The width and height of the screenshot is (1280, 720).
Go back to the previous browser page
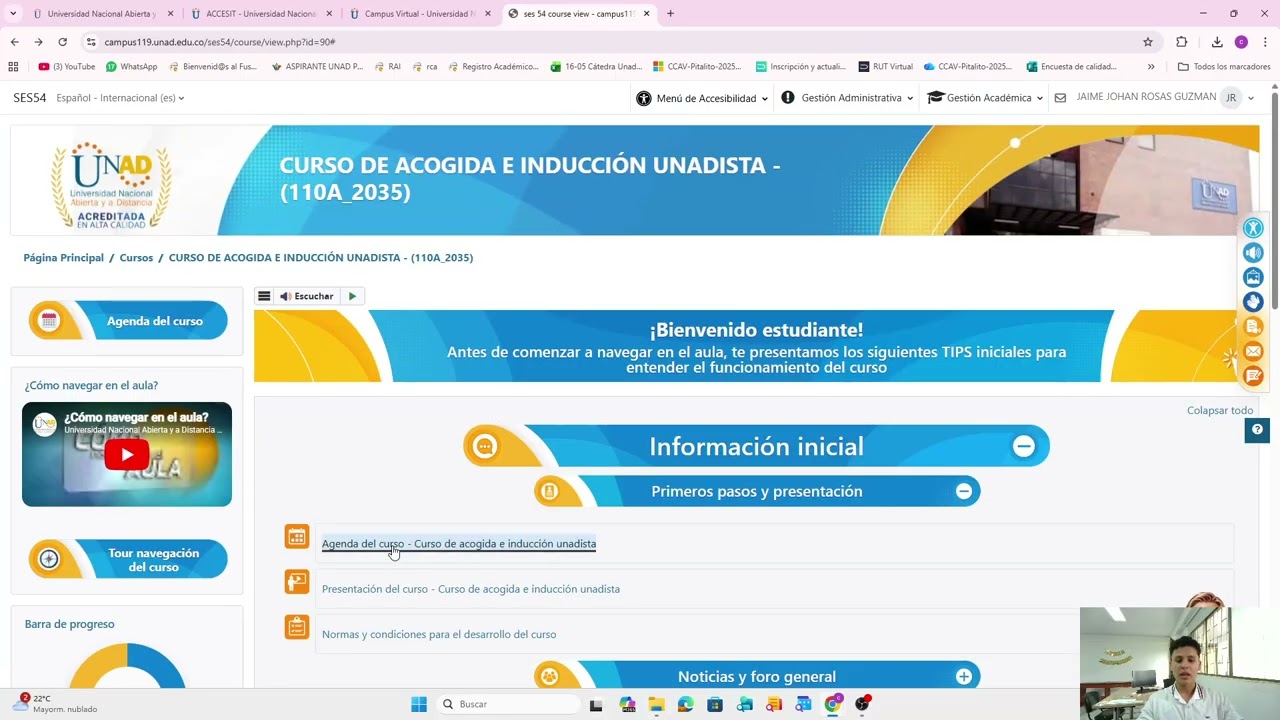click(14, 42)
